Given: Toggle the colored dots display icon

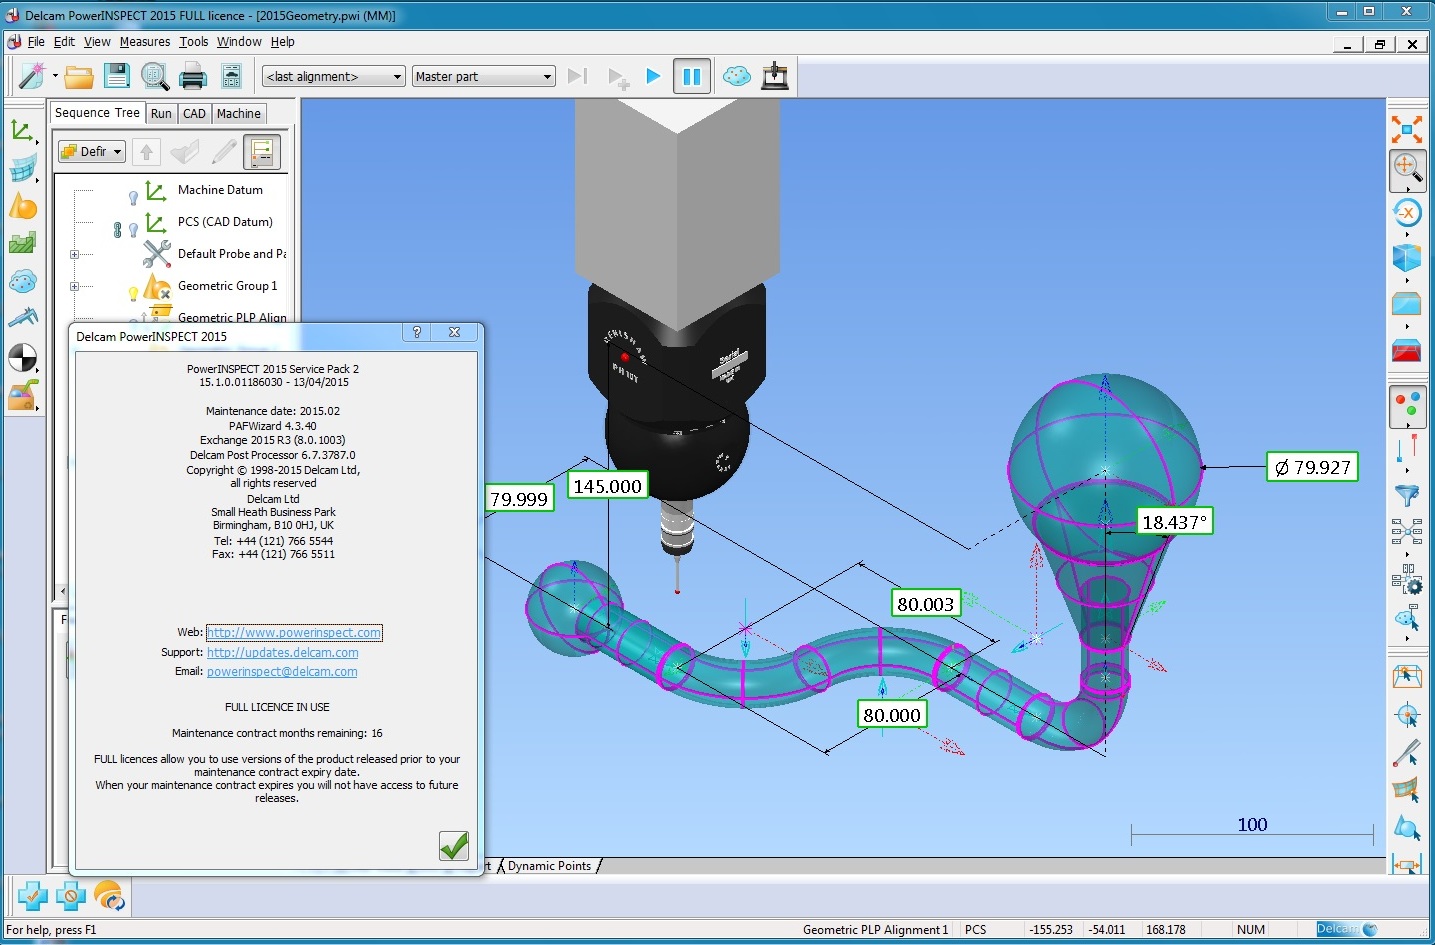Looking at the screenshot, I should pyautogui.click(x=1407, y=405).
